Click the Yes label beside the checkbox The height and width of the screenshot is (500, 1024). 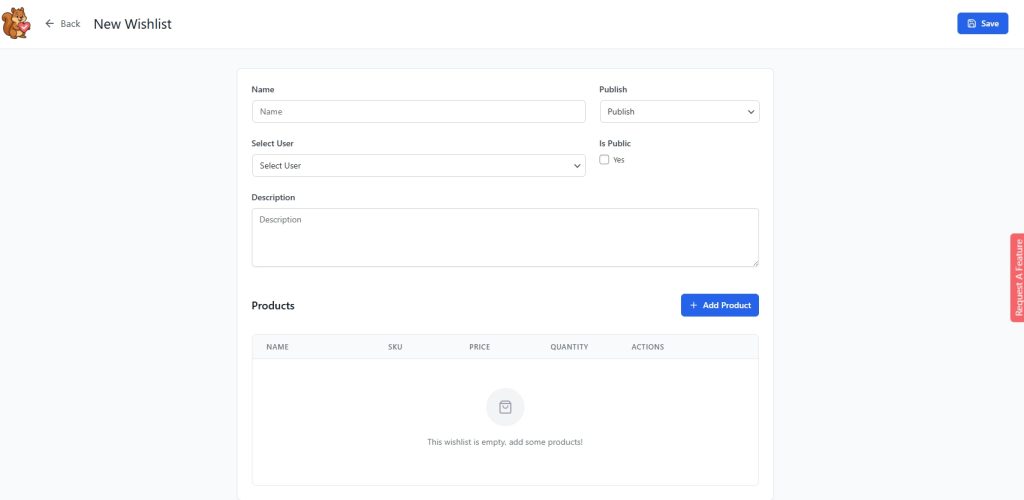click(619, 160)
